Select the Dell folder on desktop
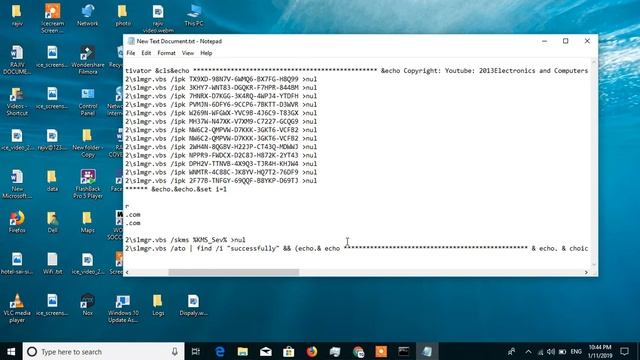Viewport: 640px width, 360px height. tap(52, 222)
